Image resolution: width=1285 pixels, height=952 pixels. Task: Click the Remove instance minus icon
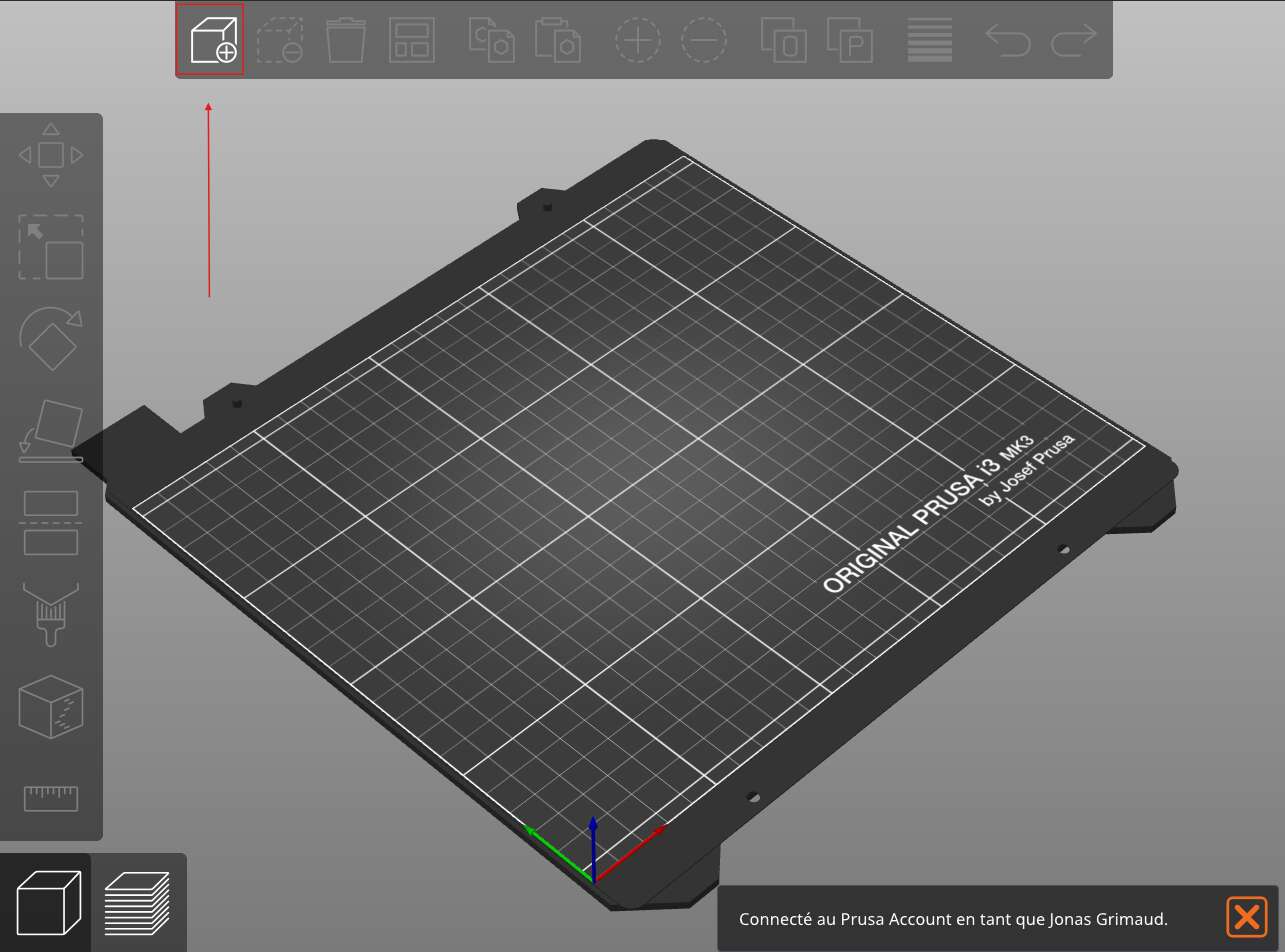pyautogui.click(x=705, y=41)
